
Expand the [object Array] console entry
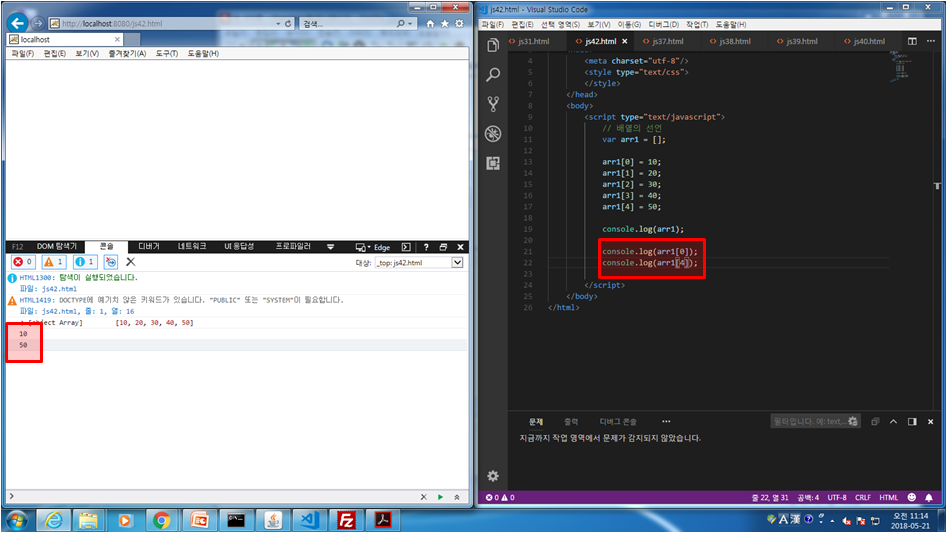22,323
